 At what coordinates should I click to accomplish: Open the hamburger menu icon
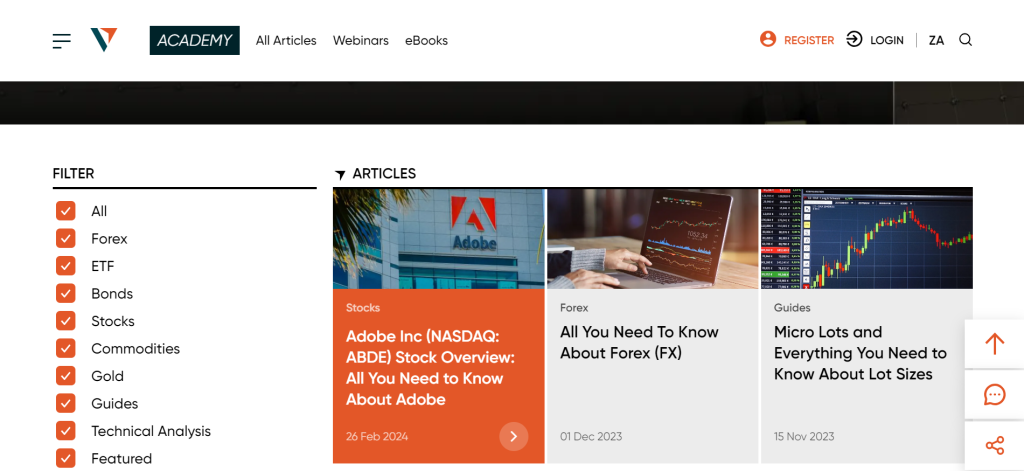(x=62, y=41)
